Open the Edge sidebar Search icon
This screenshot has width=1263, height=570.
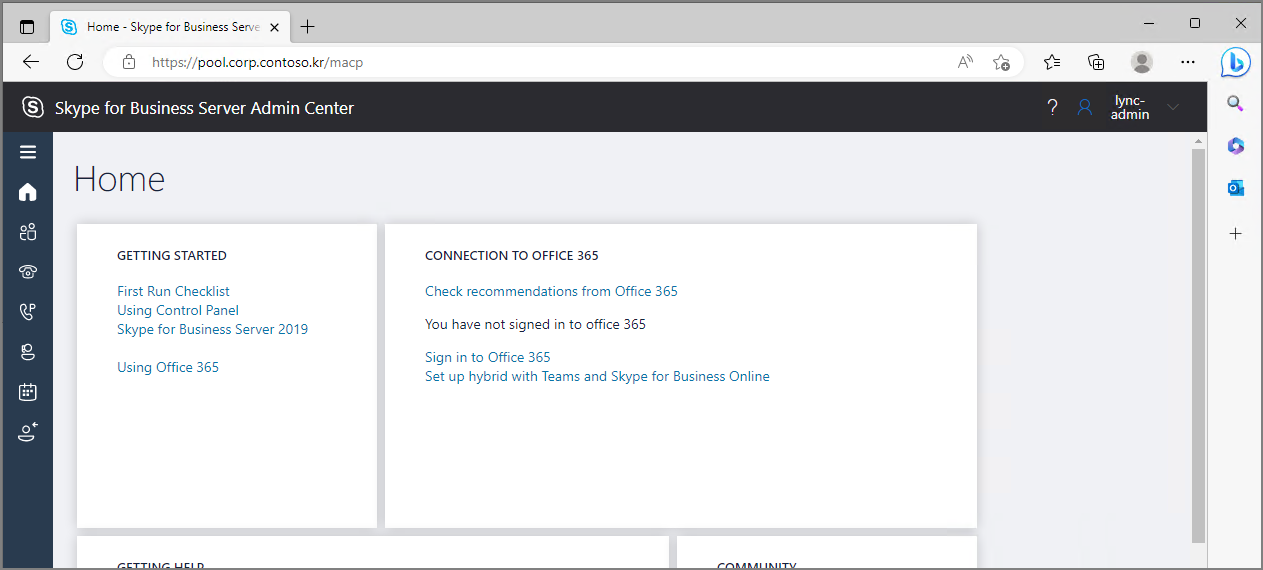click(x=1236, y=104)
